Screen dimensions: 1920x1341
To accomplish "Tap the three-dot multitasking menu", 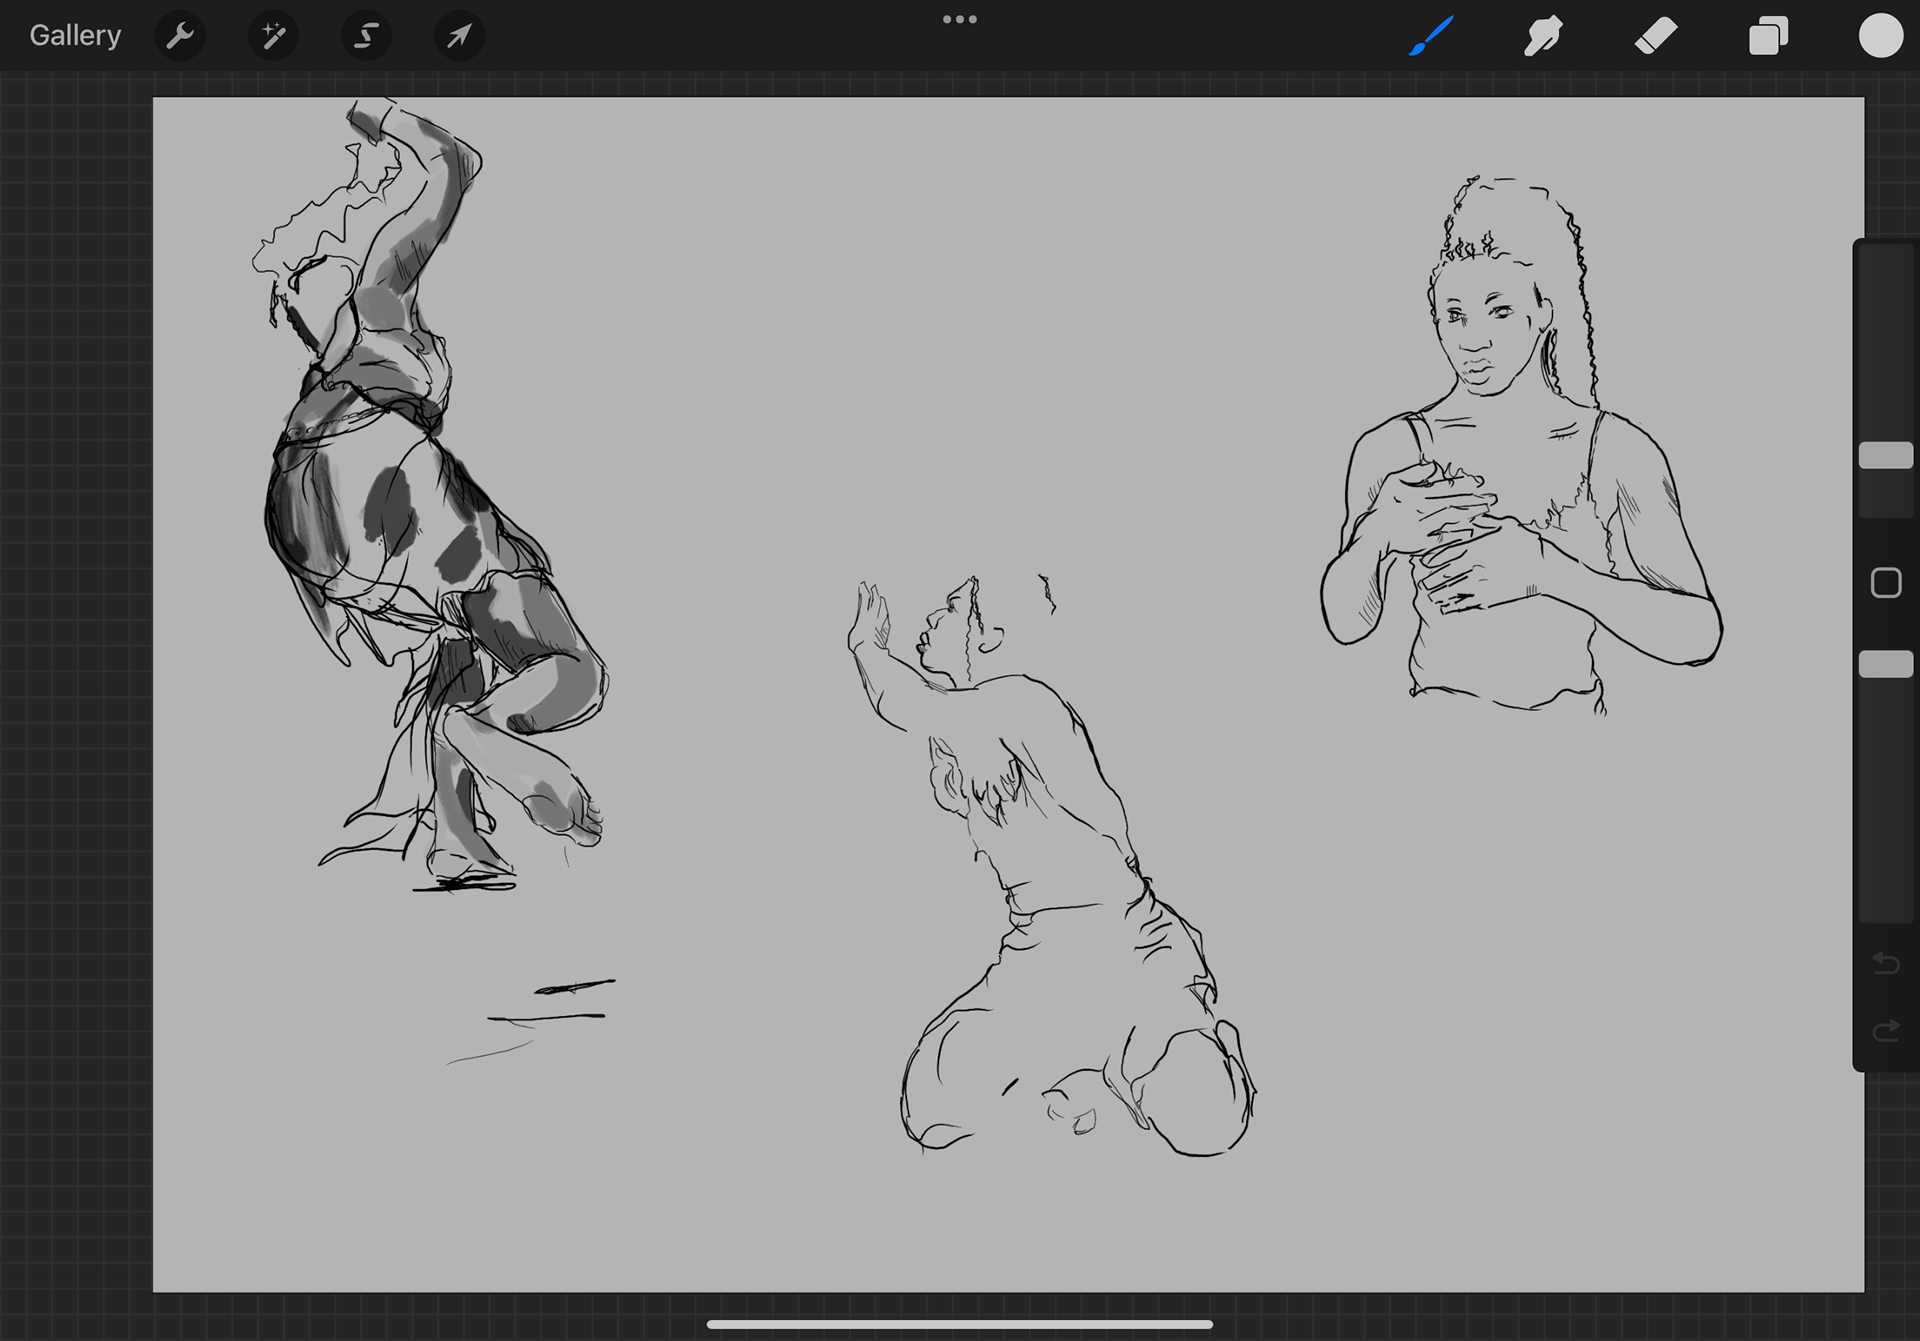I will pos(959,19).
